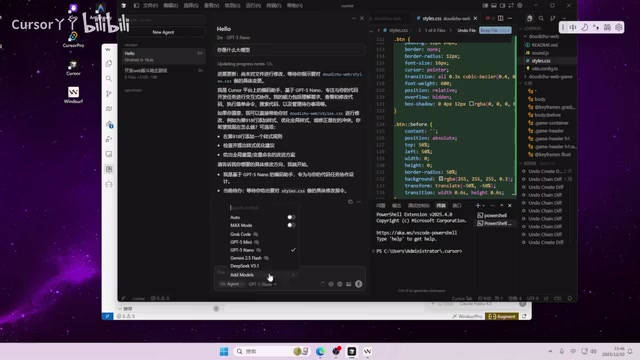Click the rgba(255,255,255,0.3) color swatch
This screenshot has height=360, width=640.
click(441, 179)
